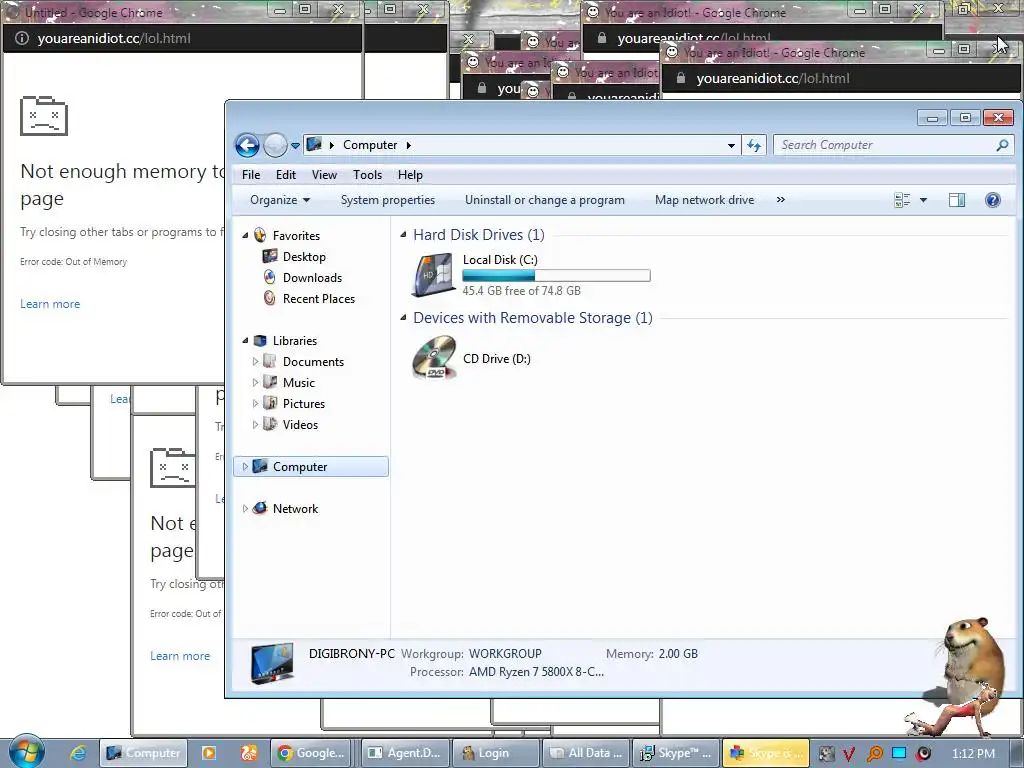The height and width of the screenshot is (768, 1024).
Task: Click Learn more link in lower Chrome window
Action: [x=180, y=656]
